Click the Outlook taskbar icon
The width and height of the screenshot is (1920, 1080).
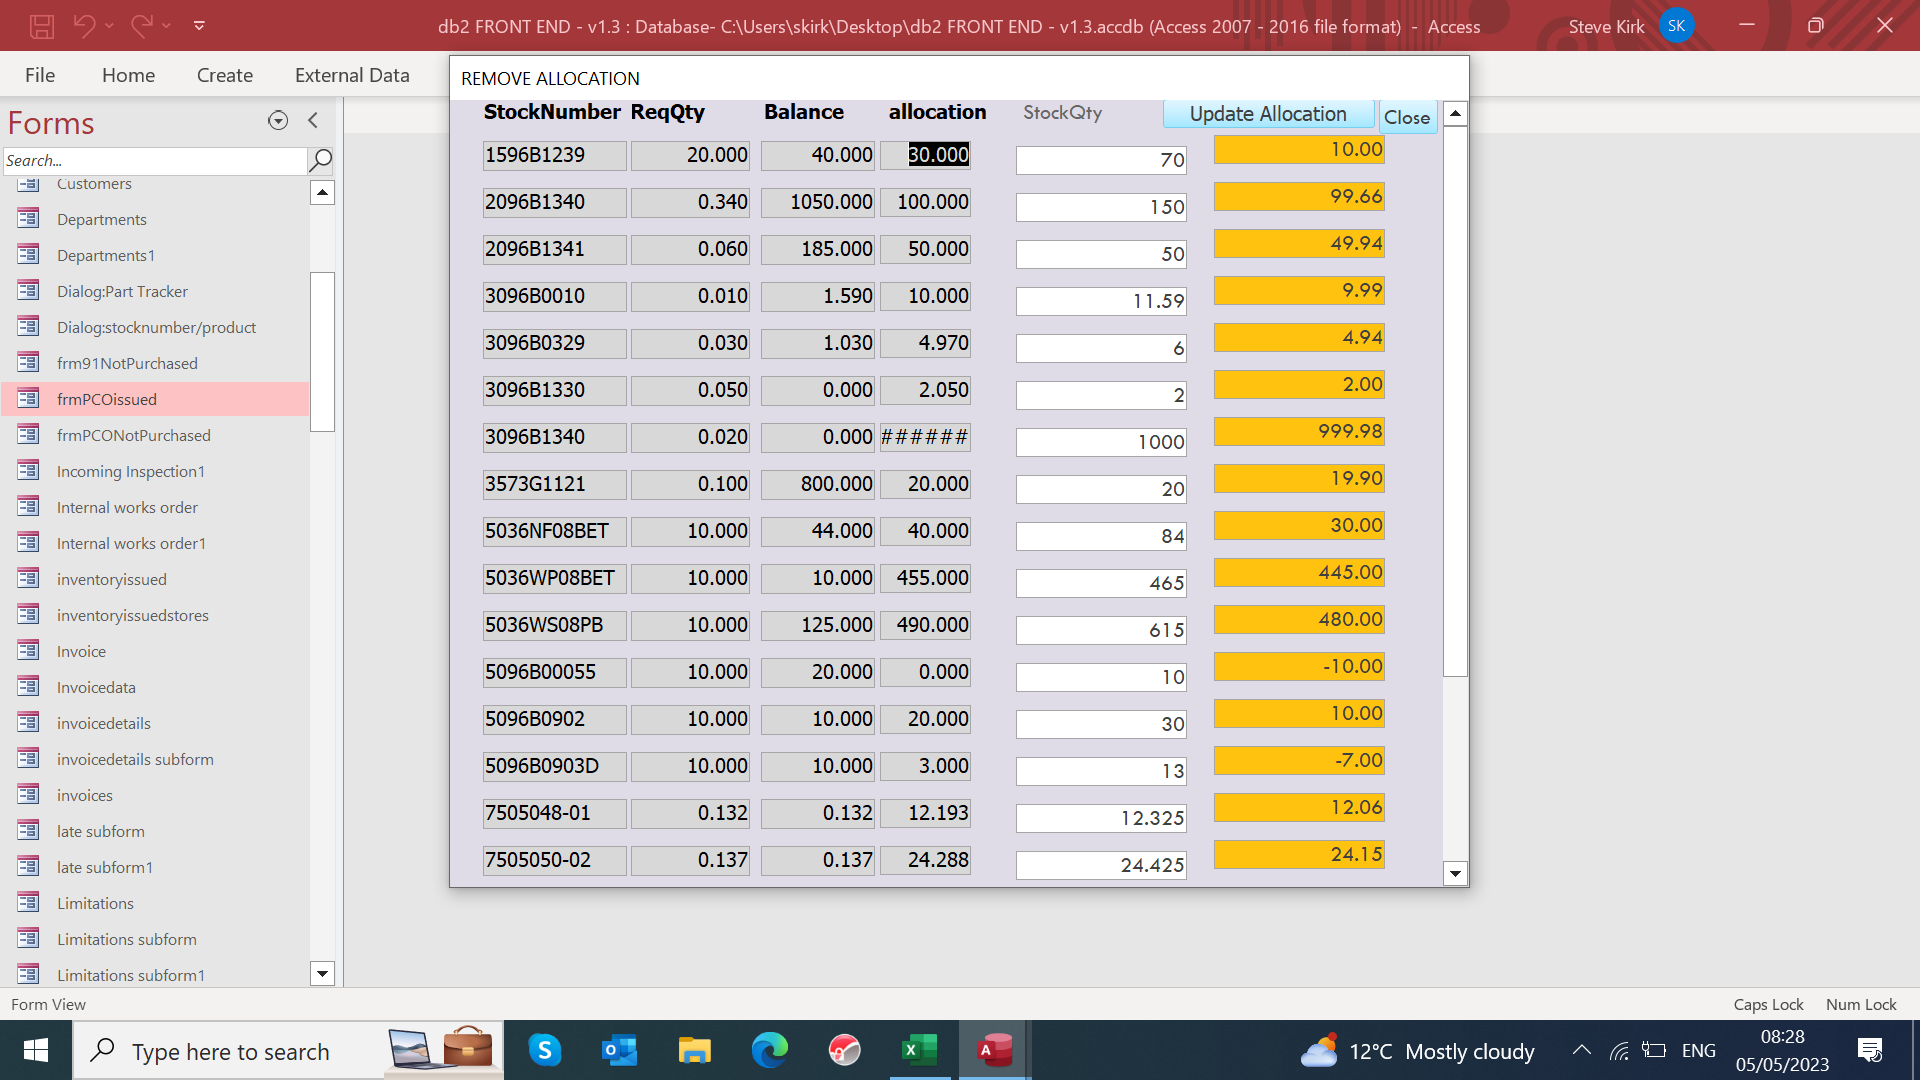point(619,1050)
